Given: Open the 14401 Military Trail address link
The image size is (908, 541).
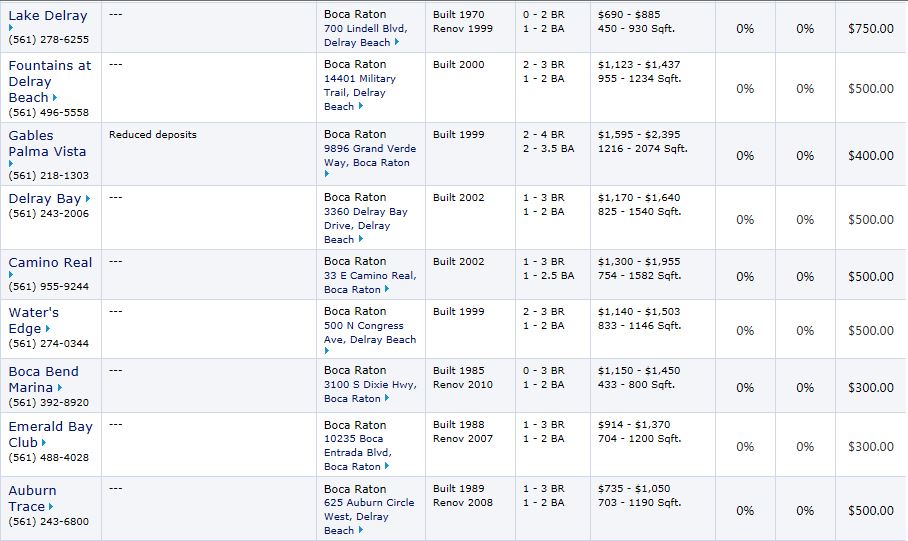Looking at the screenshot, I should 360,92.
